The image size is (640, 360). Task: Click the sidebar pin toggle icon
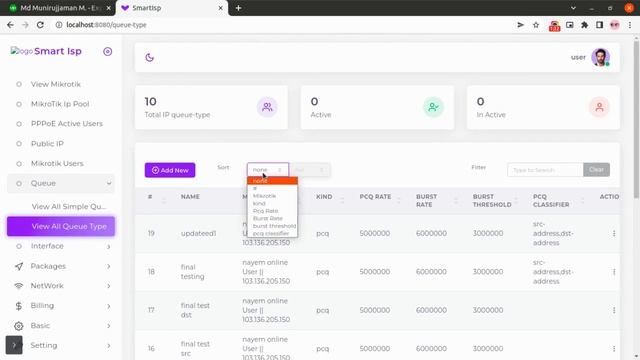(107, 51)
